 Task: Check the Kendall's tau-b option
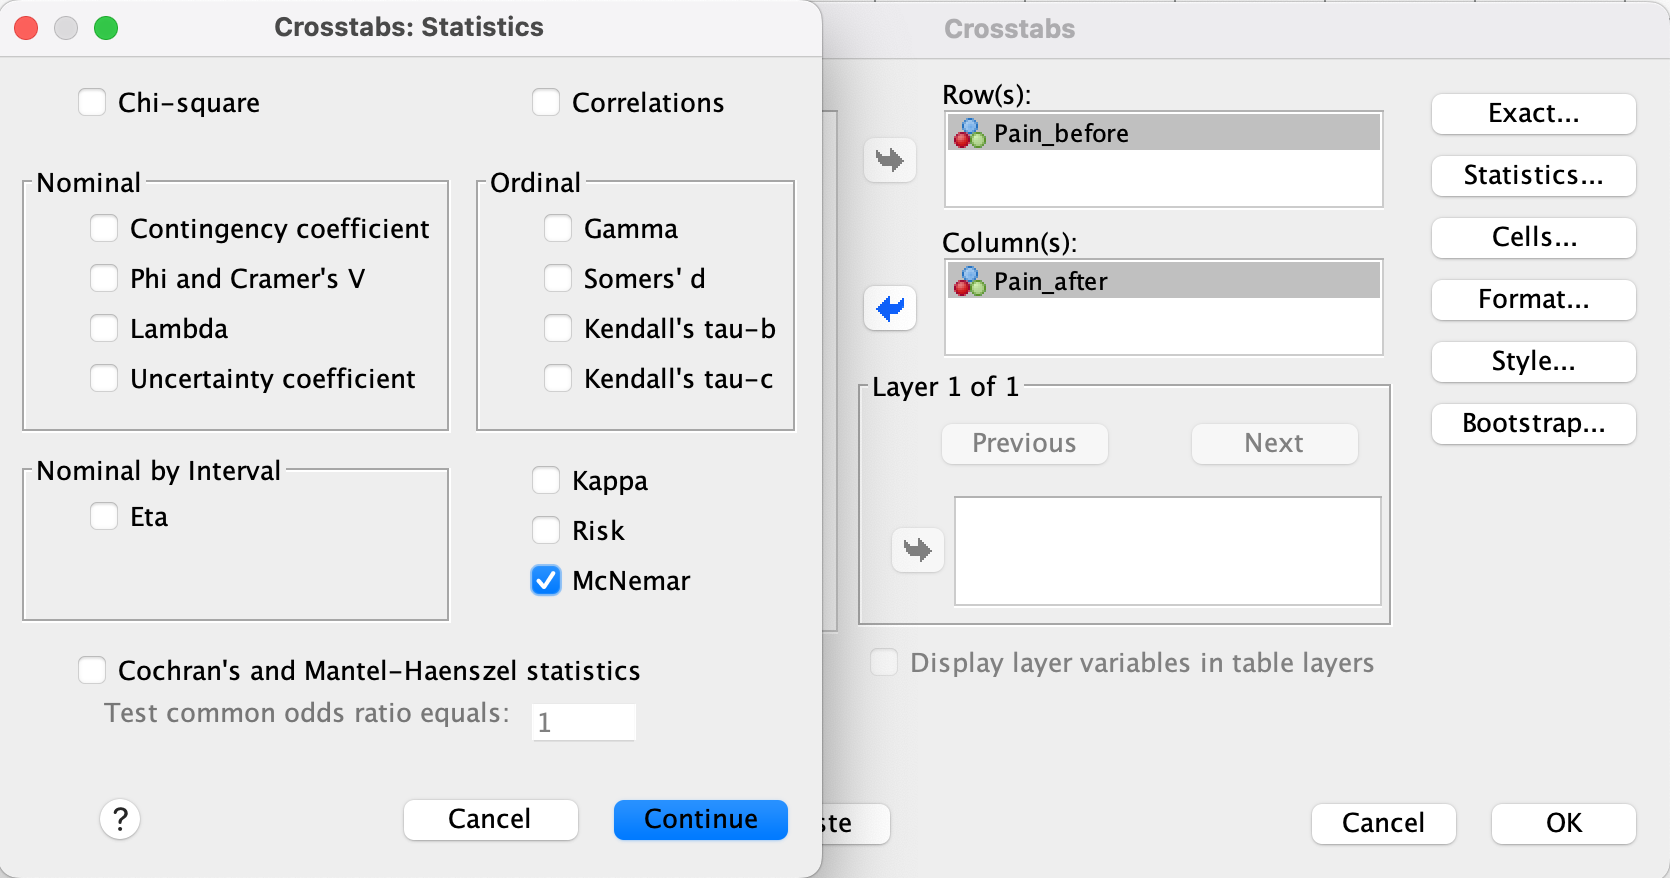tap(558, 328)
